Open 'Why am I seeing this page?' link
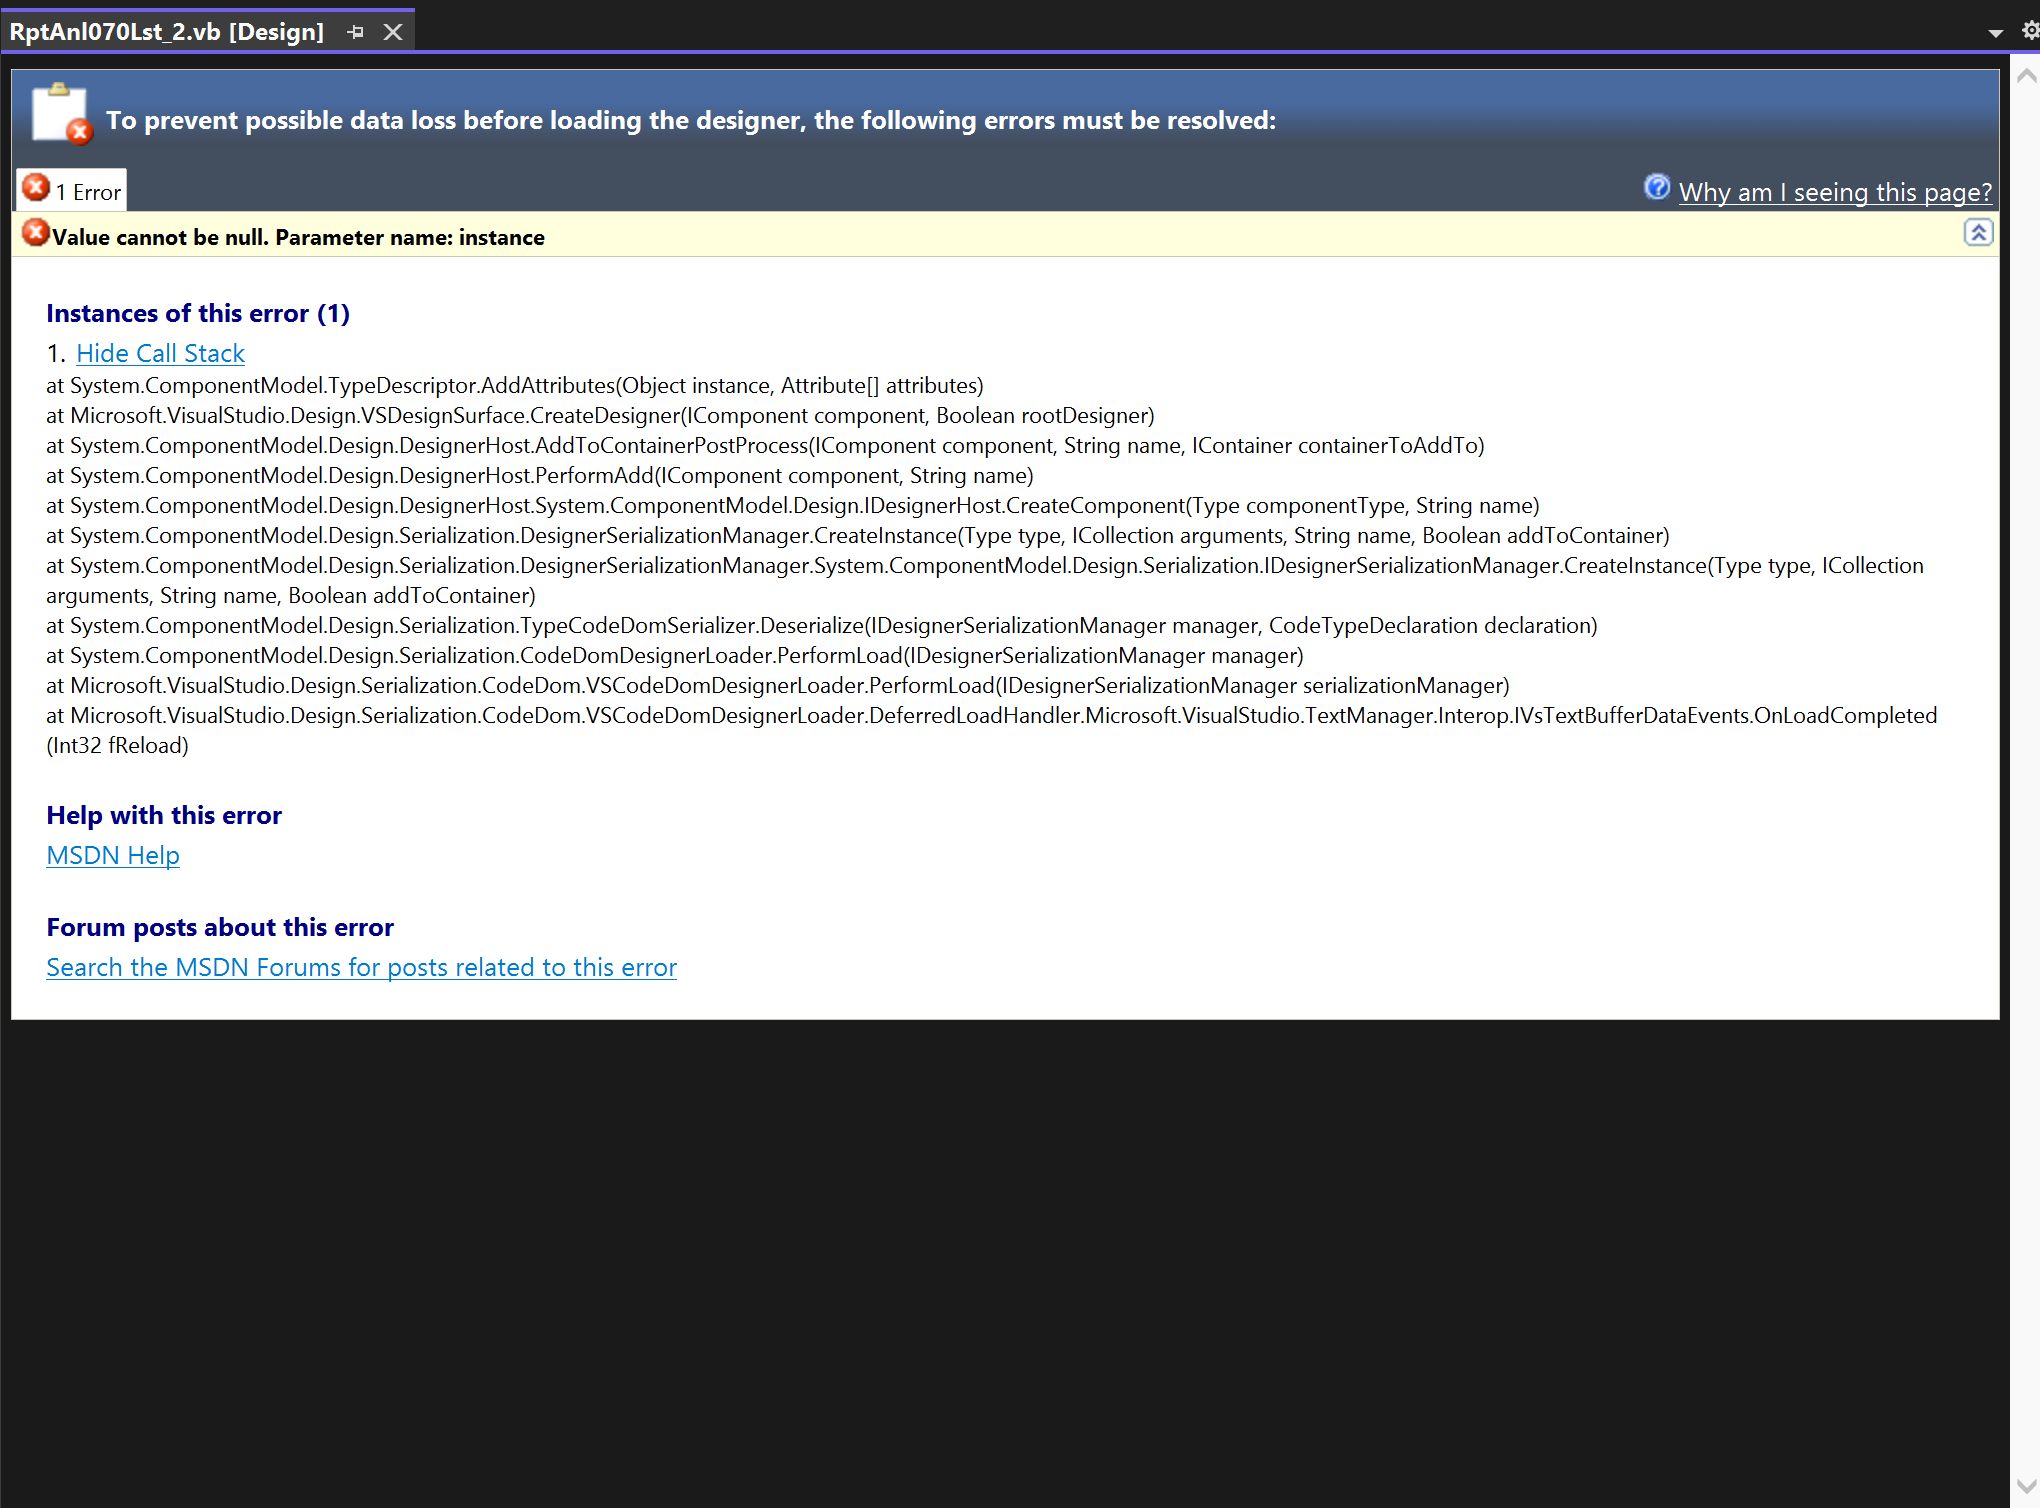Viewport: 2040px width, 1508px height. (x=1835, y=192)
